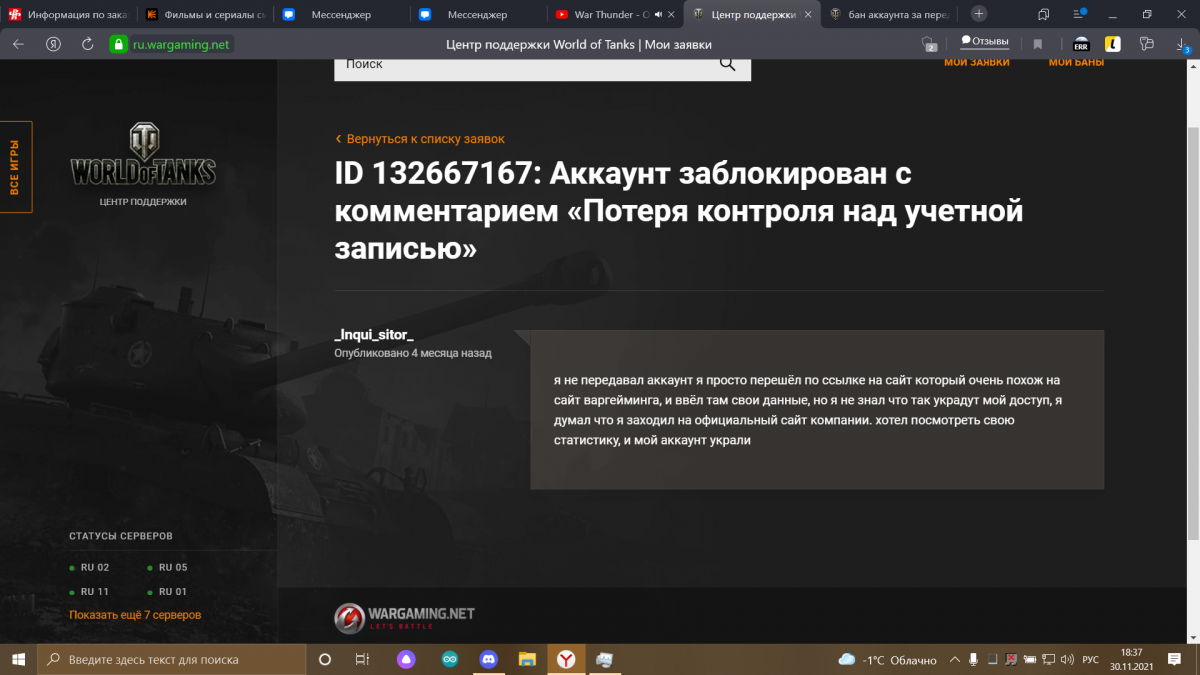Click the 'Отзывы' reviews button

pyautogui.click(x=985, y=42)
